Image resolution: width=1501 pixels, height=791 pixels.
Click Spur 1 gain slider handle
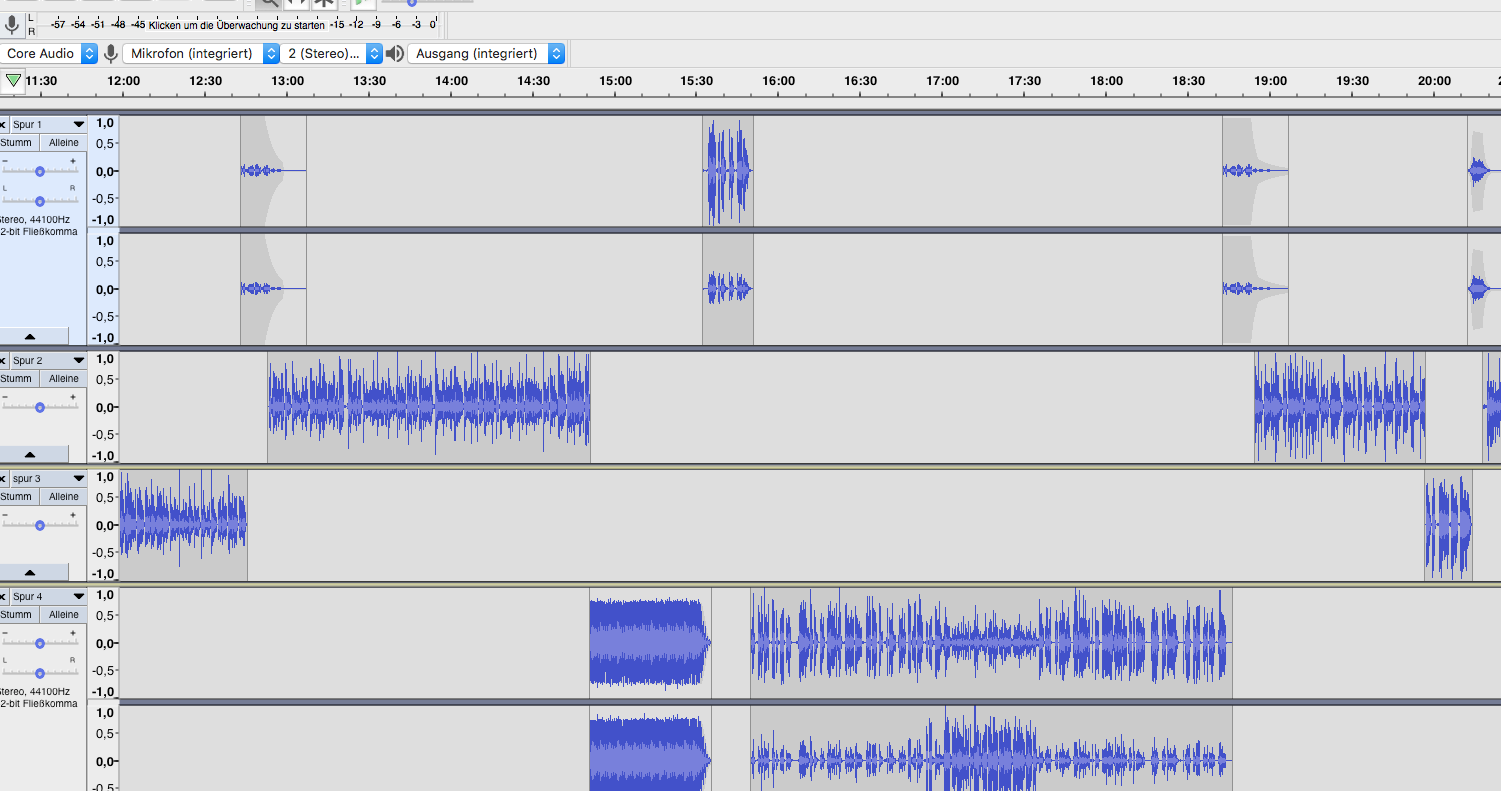coord(40,171)
